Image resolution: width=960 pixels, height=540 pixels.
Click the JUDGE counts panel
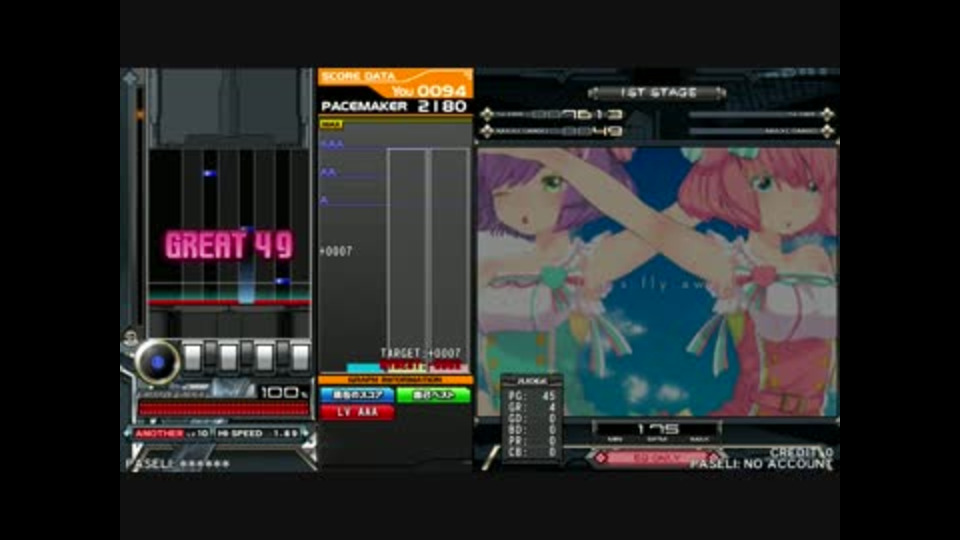pyautogui.click(x=531, y=418)
